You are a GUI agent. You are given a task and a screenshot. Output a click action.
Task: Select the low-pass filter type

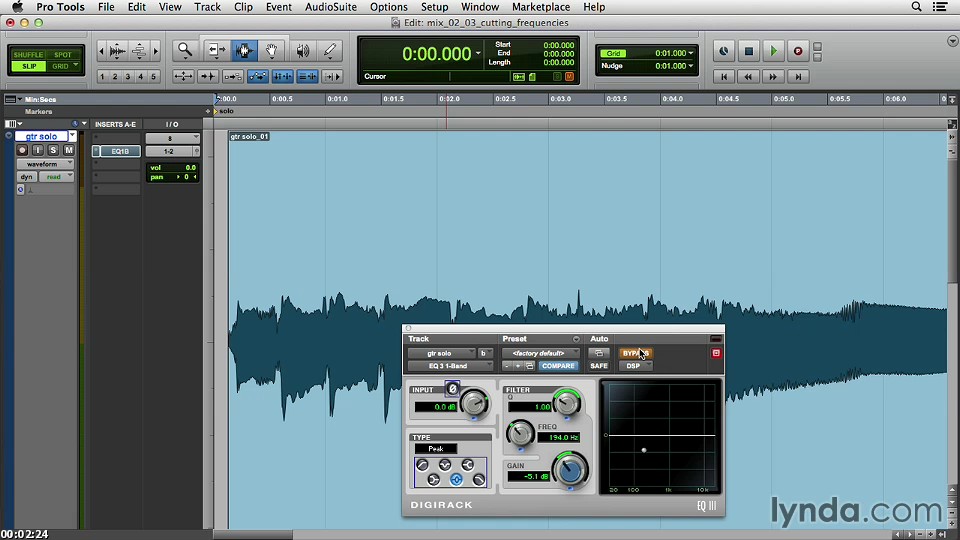click(479, 479)
